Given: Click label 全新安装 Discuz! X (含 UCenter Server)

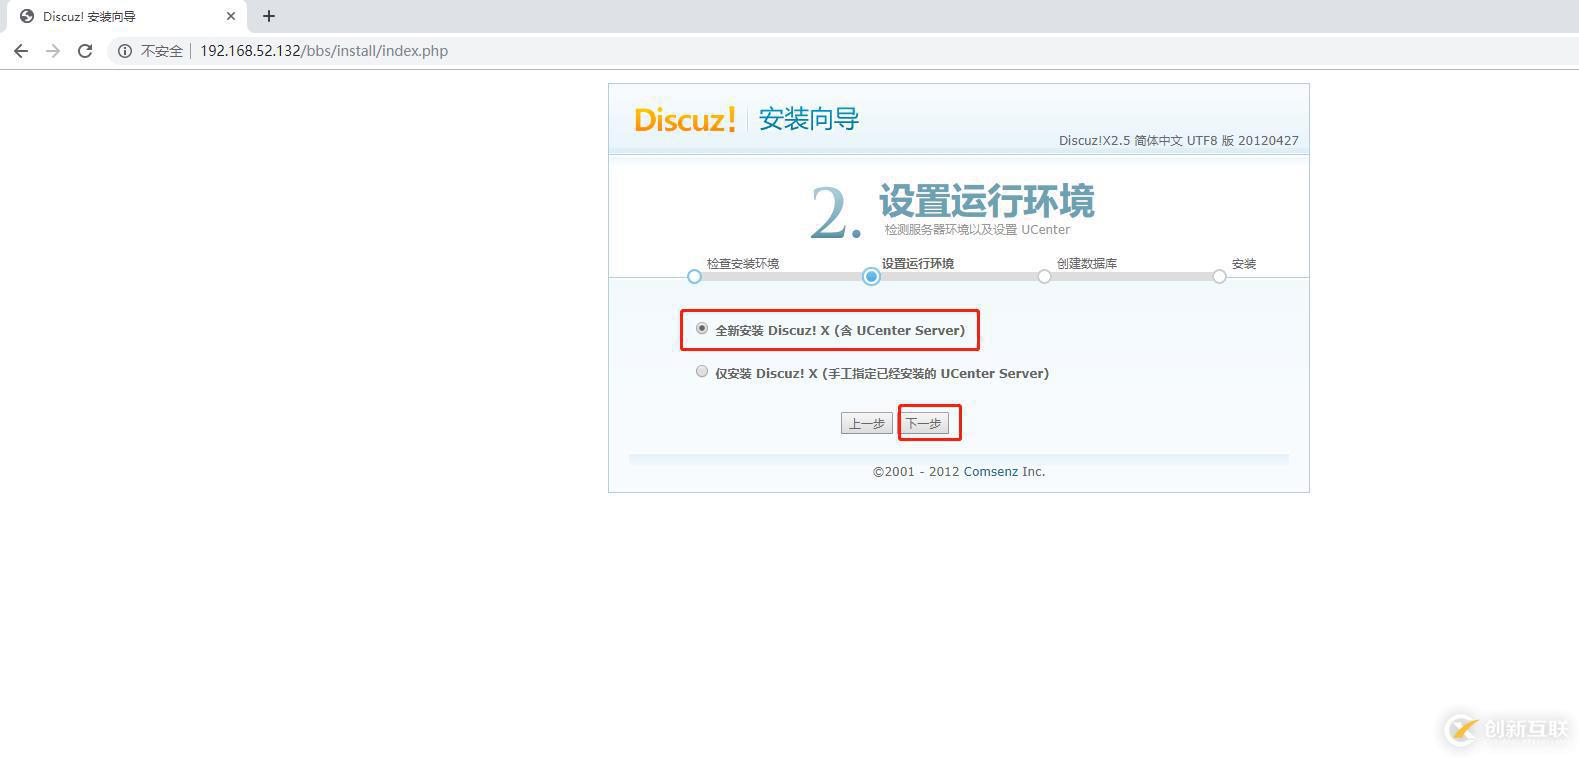Looking at the screenshot, I should tap(840, 330).
